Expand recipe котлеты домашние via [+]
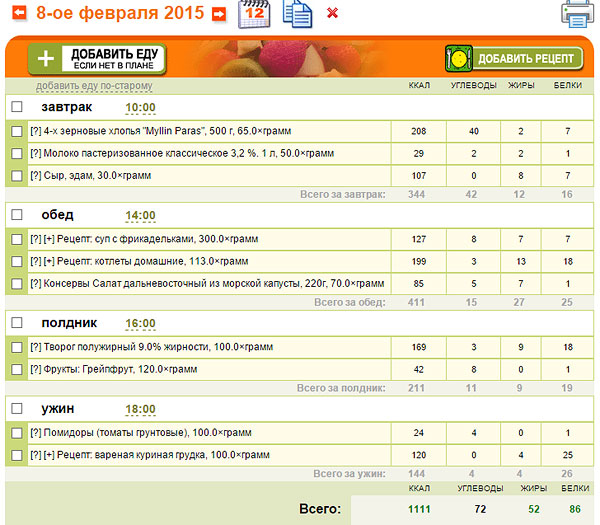 click(x=49, y=261)
